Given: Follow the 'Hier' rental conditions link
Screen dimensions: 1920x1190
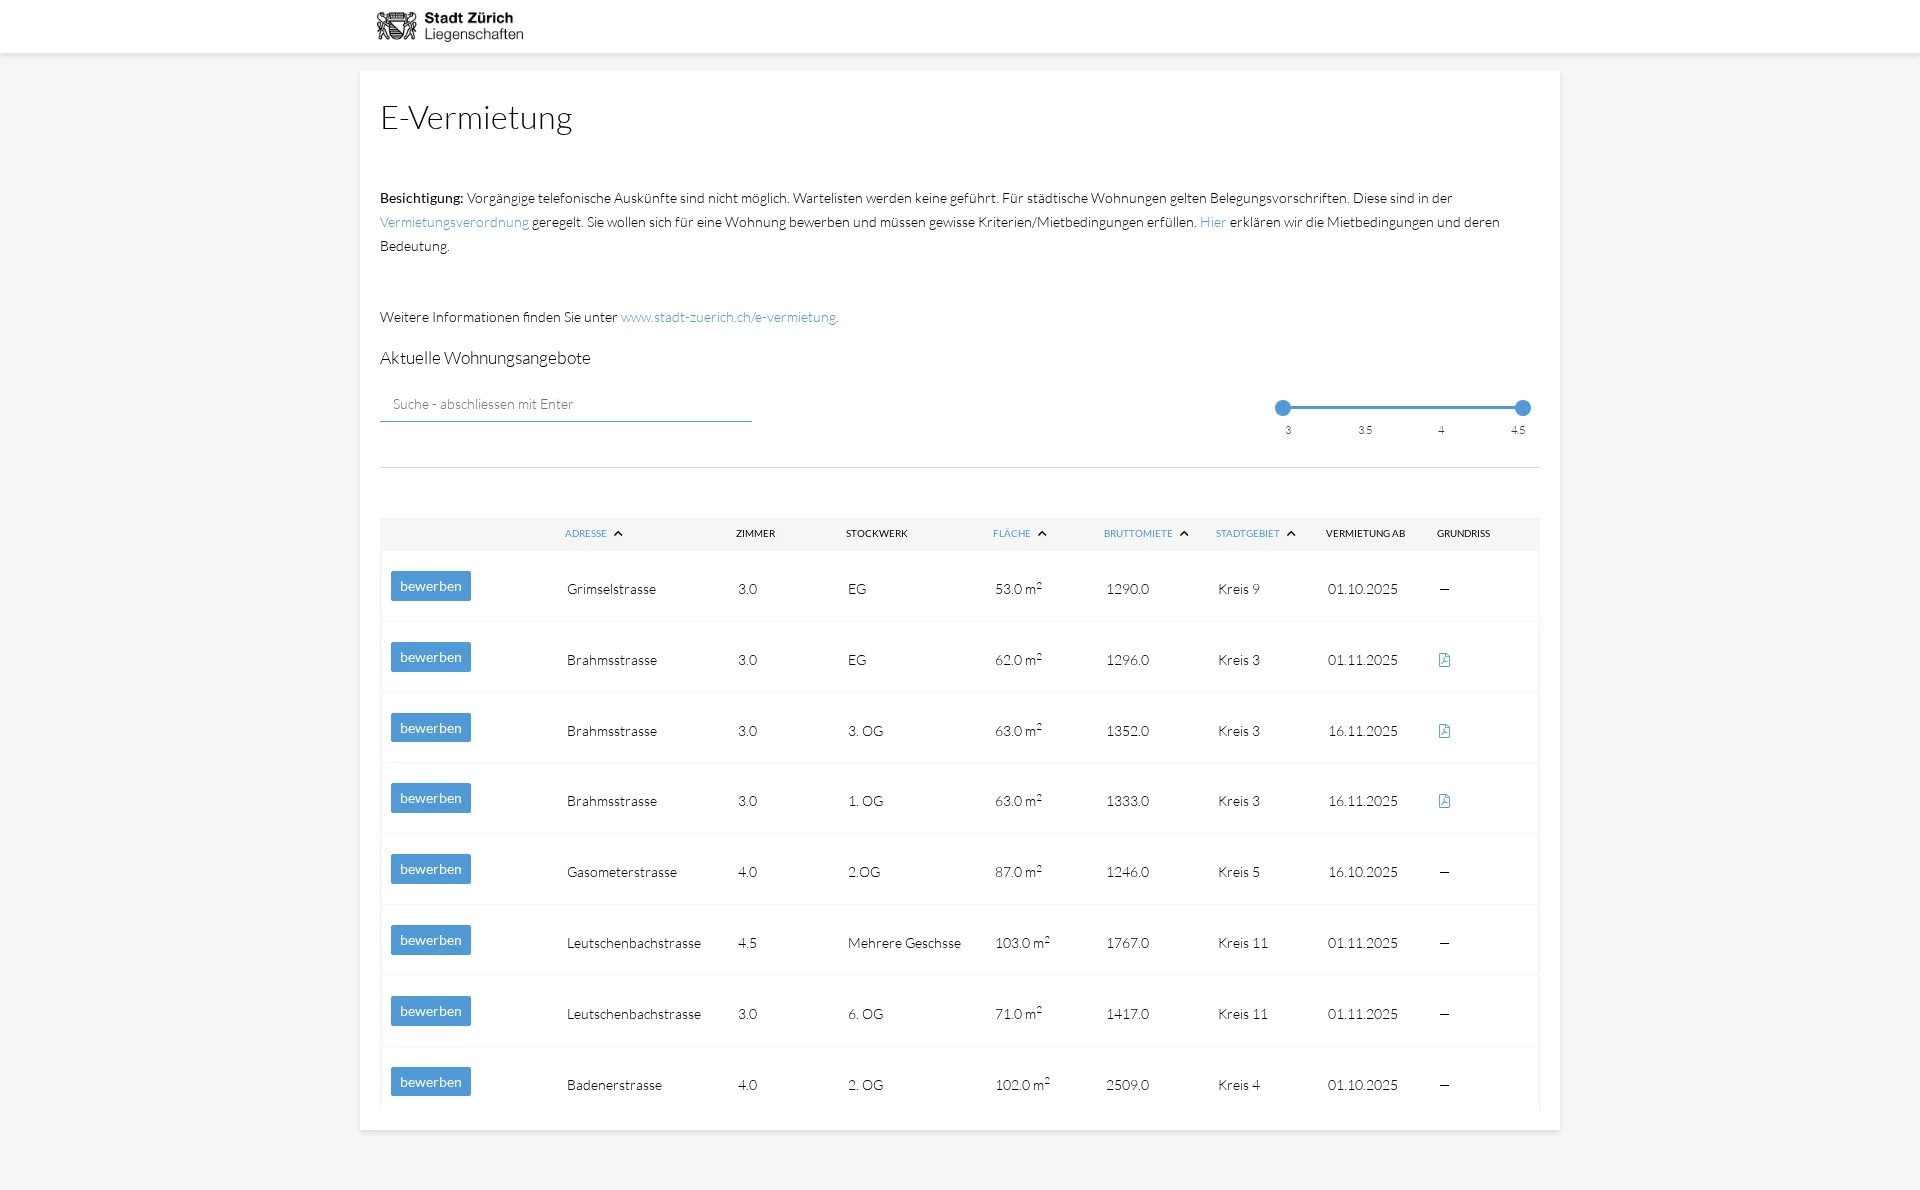Looking at the screenshot, I should [1212, 222].
